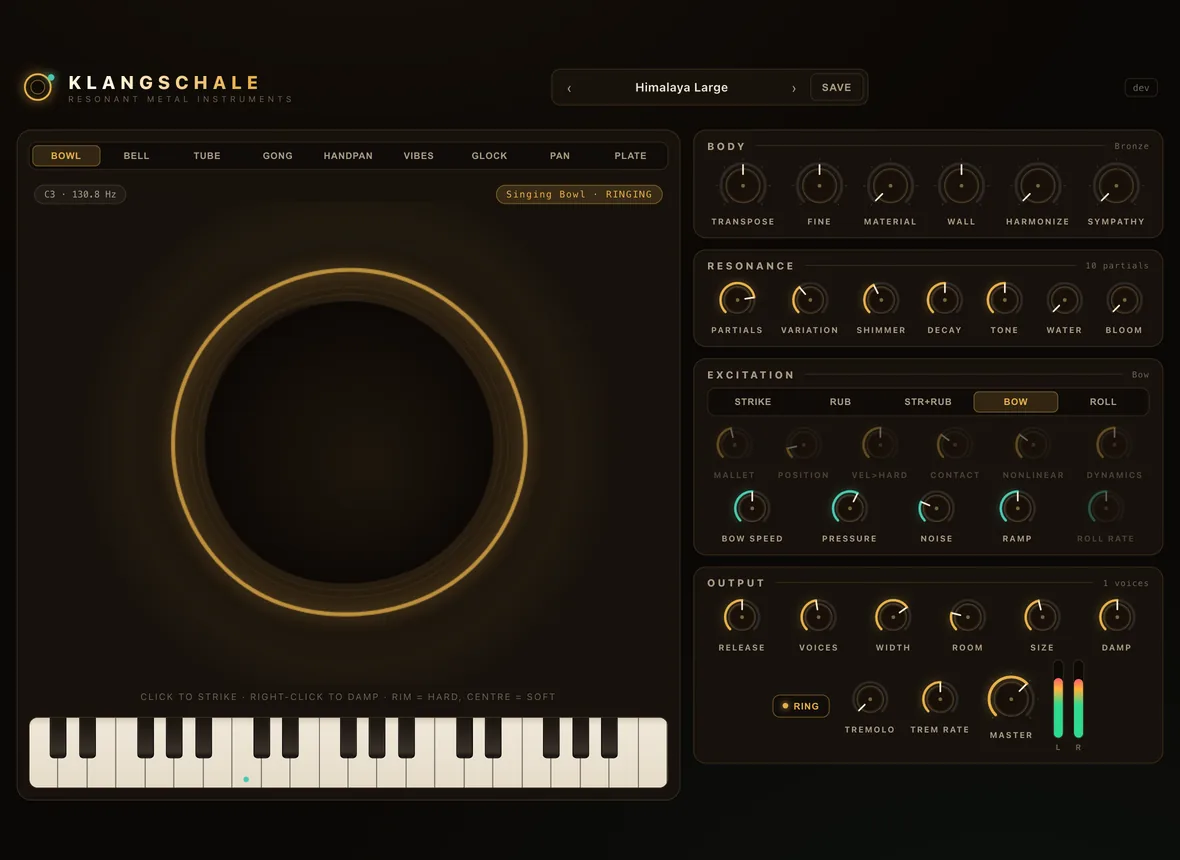Switch to the HANDPAN instrument tab

point(348,156)
